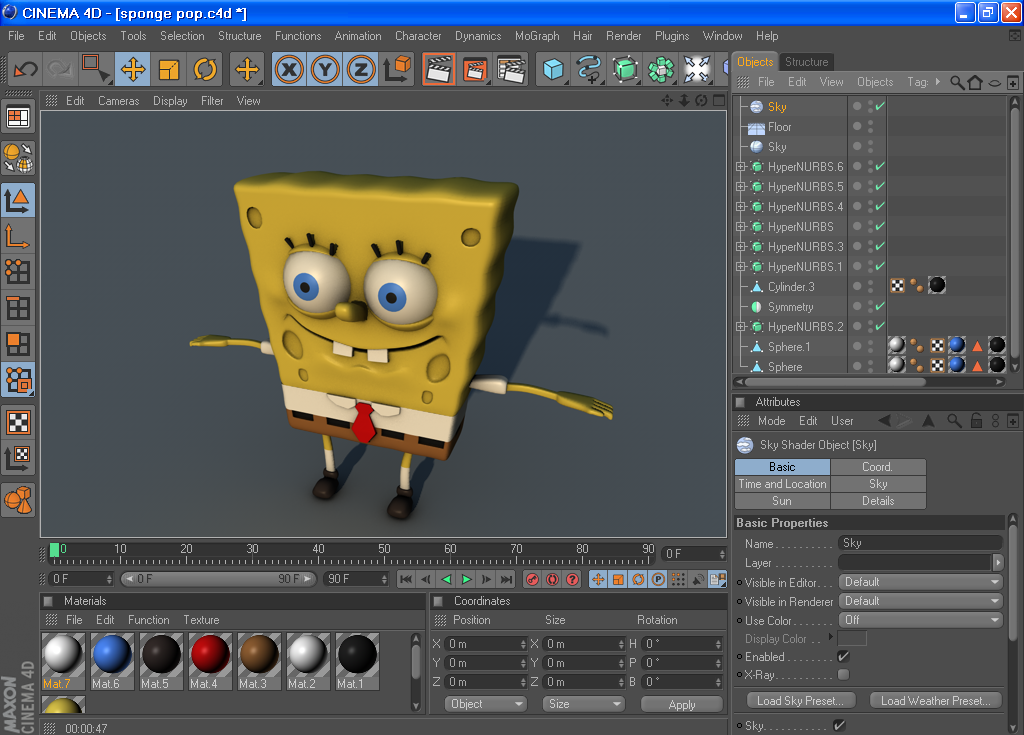The image size is (1024, 735).
Task: Open the Render menu
Action: (x=623, y=36)
